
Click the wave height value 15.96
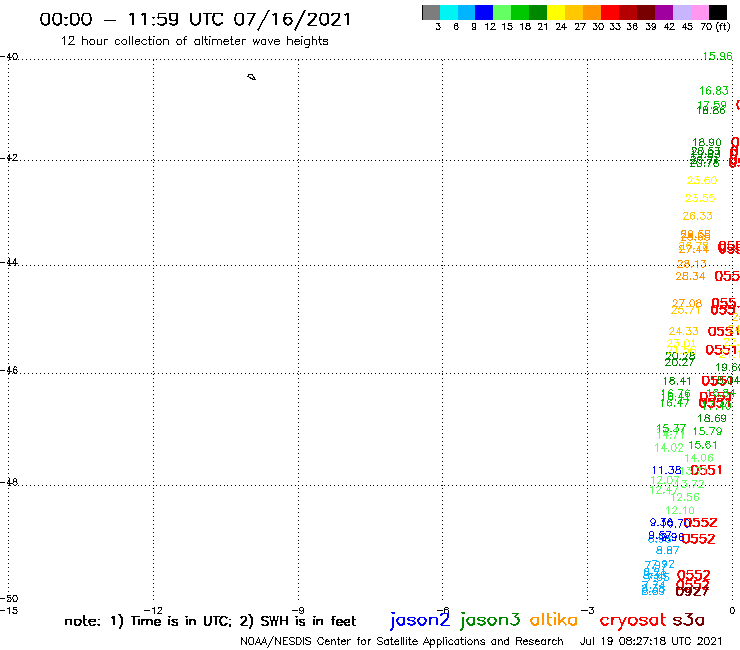click(717, 56)
